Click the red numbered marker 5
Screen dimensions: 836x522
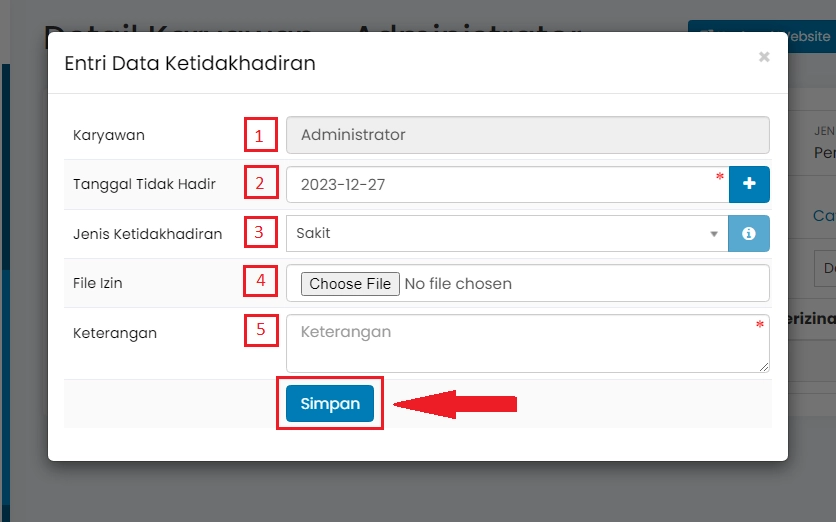click(260, 331)
